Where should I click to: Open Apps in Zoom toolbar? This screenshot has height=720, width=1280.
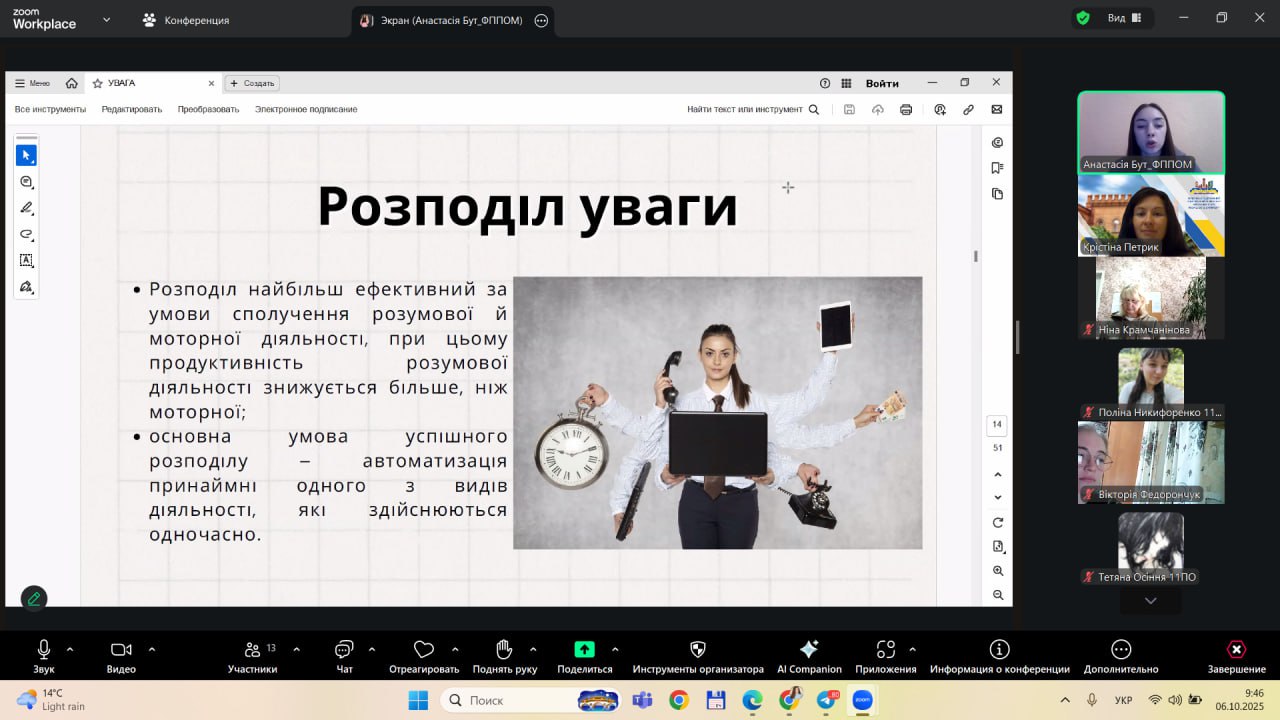885,650
